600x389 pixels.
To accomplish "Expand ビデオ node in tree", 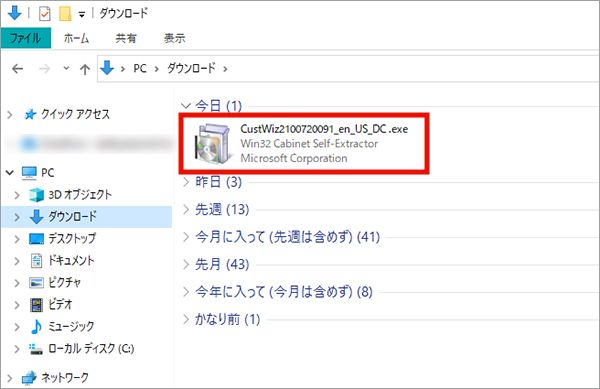I will pos(17,305).
